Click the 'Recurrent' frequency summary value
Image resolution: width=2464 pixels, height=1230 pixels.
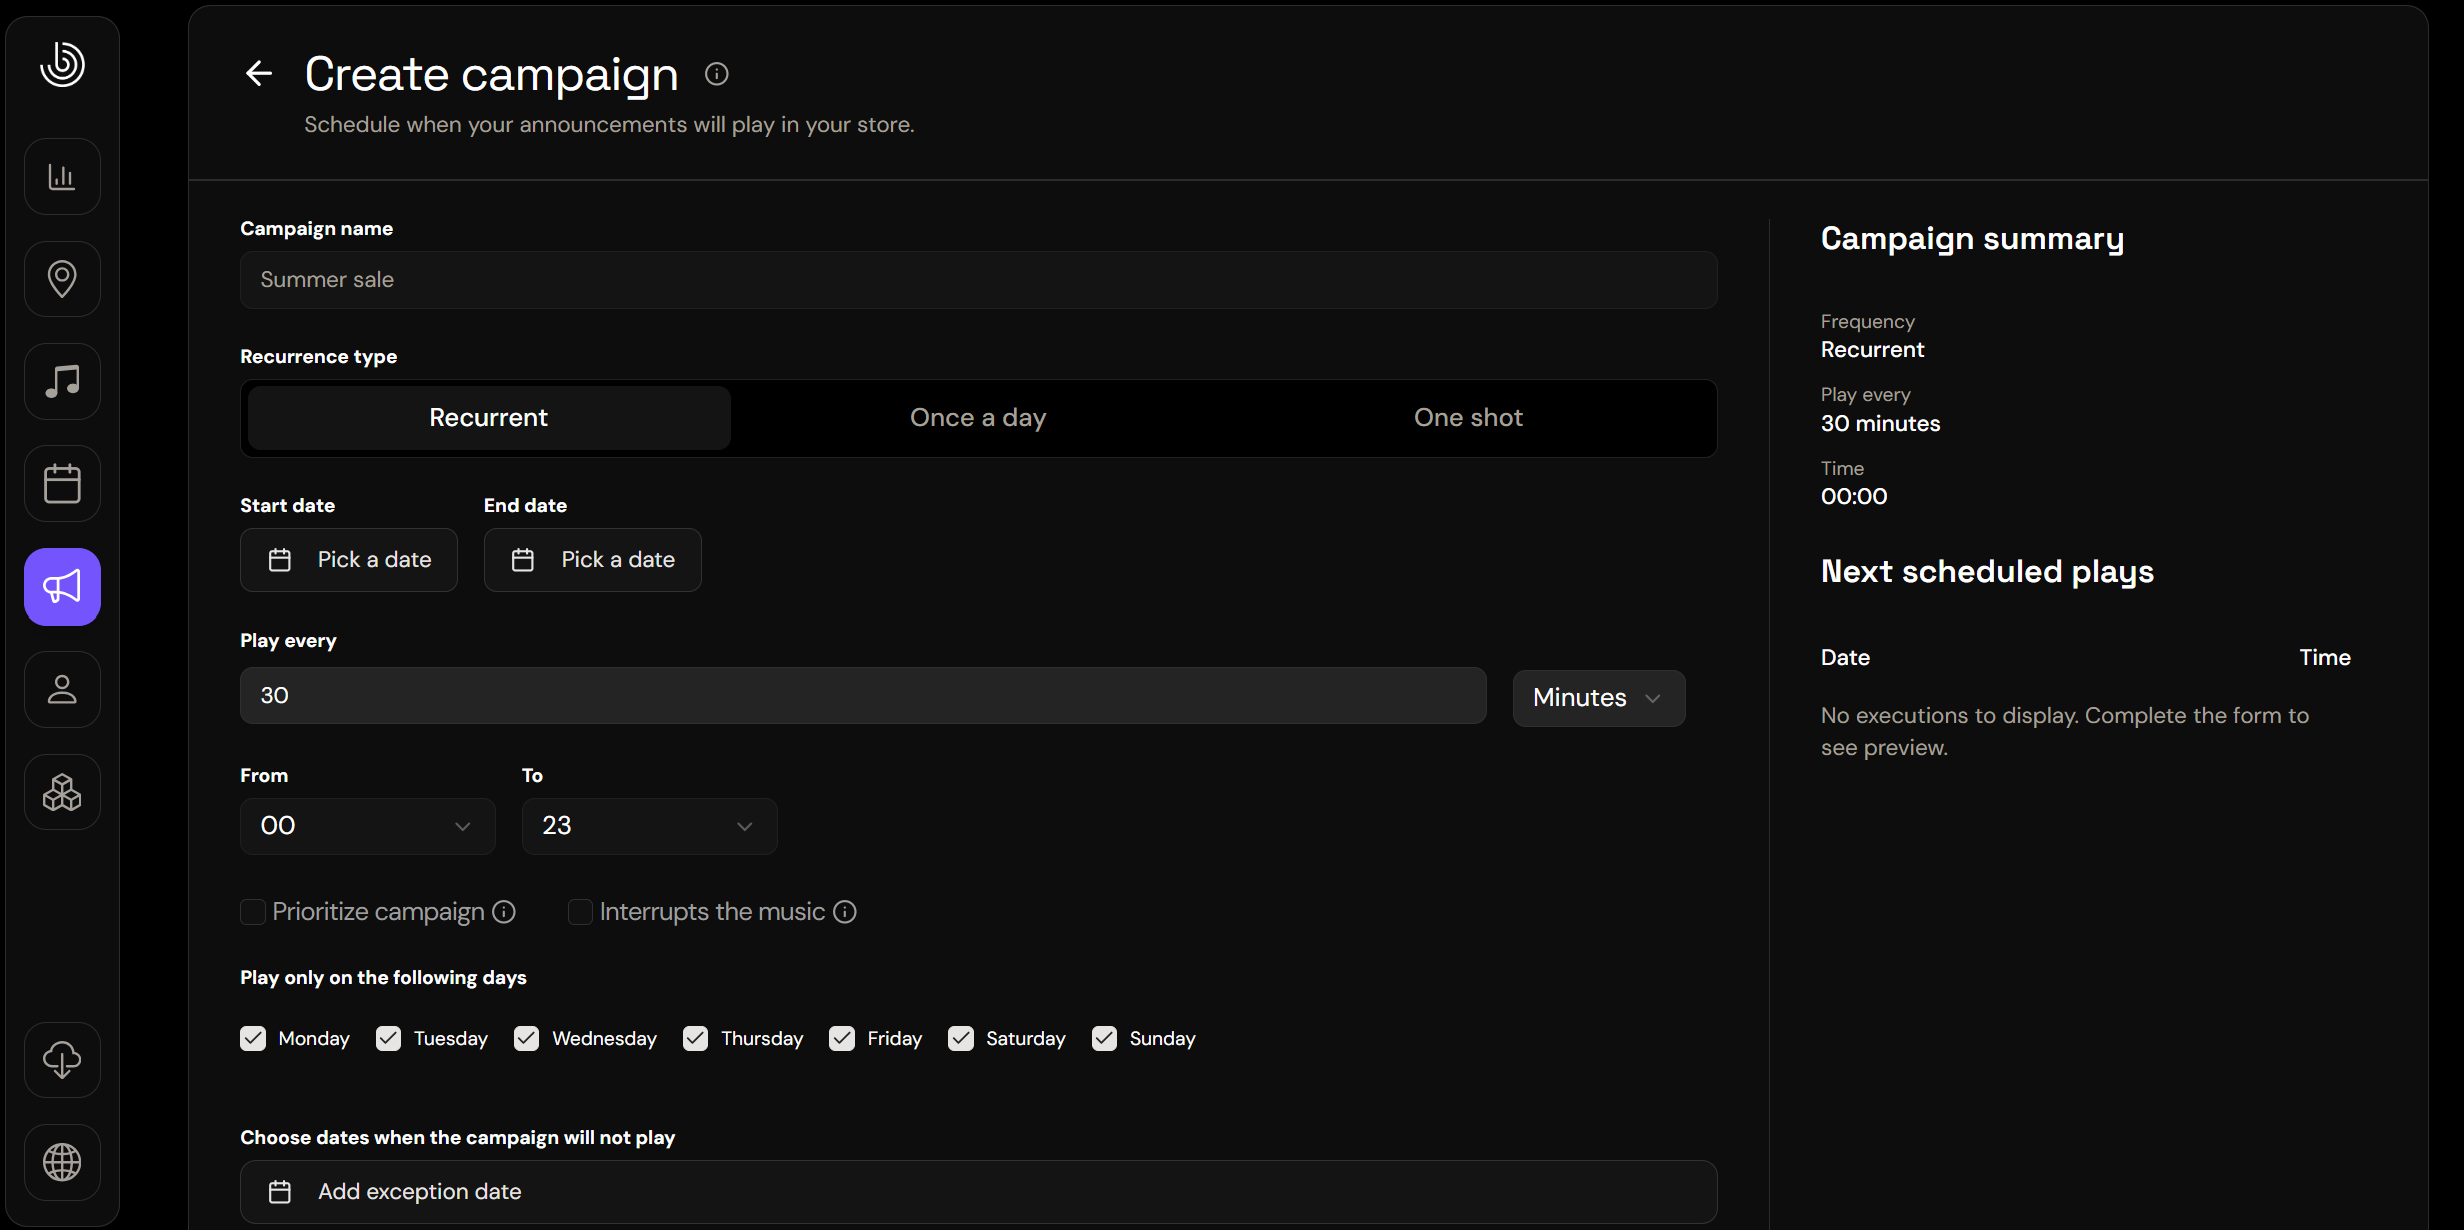pyautogui.click(x=1872, y=350)
